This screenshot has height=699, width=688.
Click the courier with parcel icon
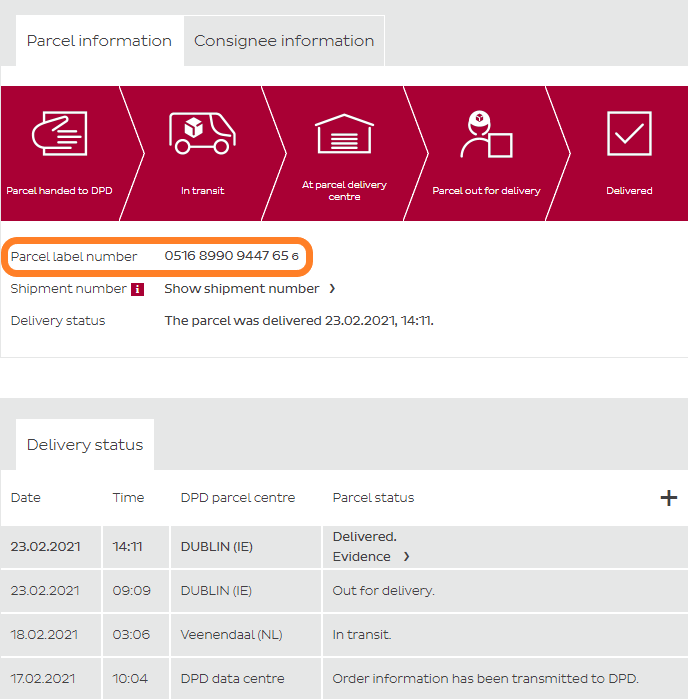click(x=486, y=134)
